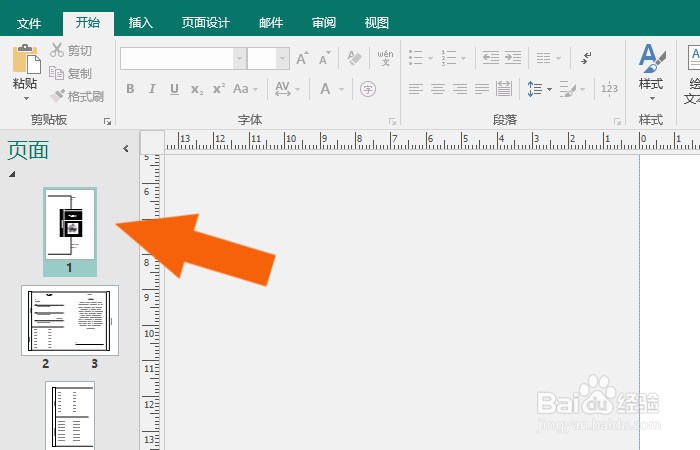Open the File (文件) tab
The width and height of the screenshot is (700, 450).
tap(29, 23)
